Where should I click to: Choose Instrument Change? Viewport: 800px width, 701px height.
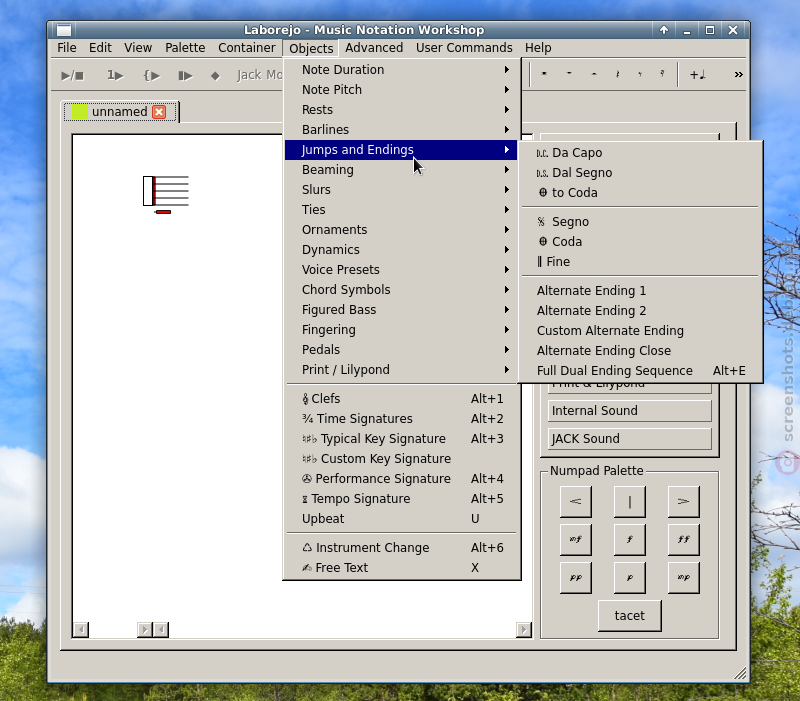[402, 547]
